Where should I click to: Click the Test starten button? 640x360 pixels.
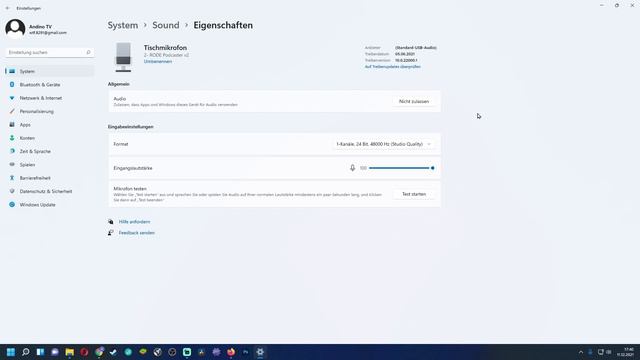[x=414, y=194]
